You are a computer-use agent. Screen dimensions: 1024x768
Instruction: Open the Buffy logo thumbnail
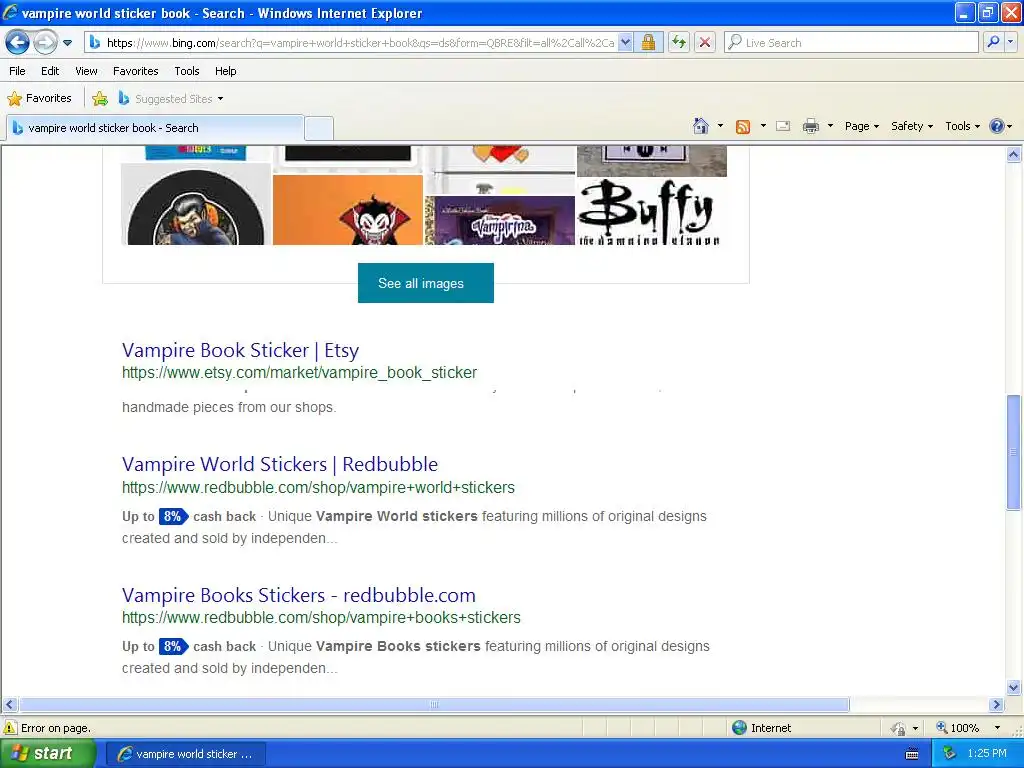coord(652,212)
